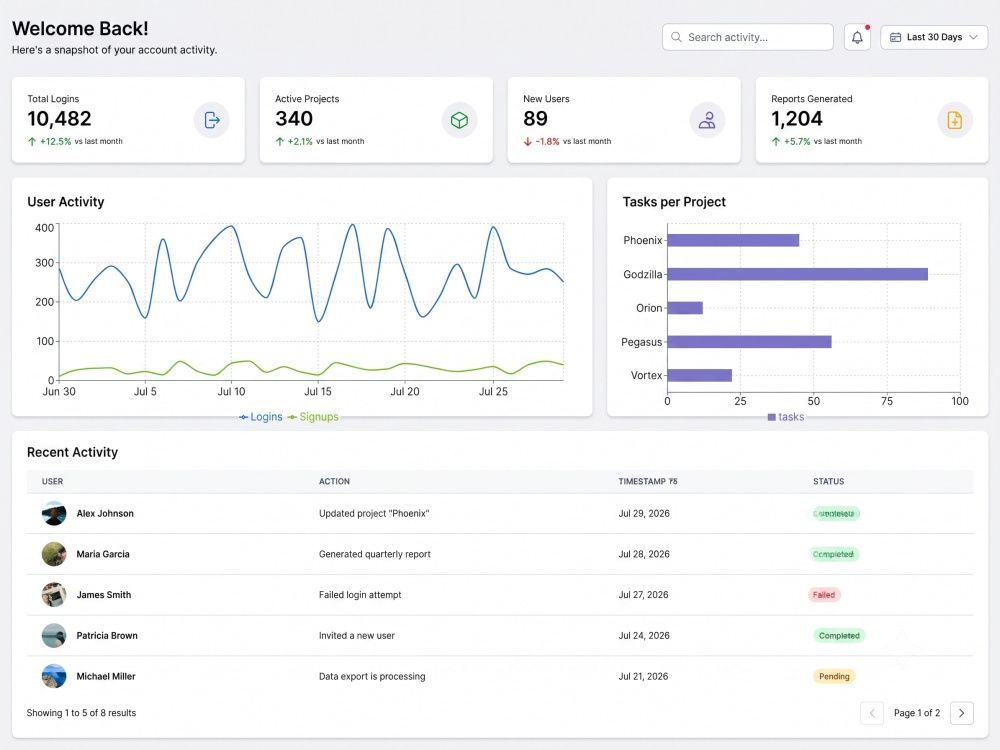
Task: Select the Alex Johnson name
Action: tap(105, 513)
